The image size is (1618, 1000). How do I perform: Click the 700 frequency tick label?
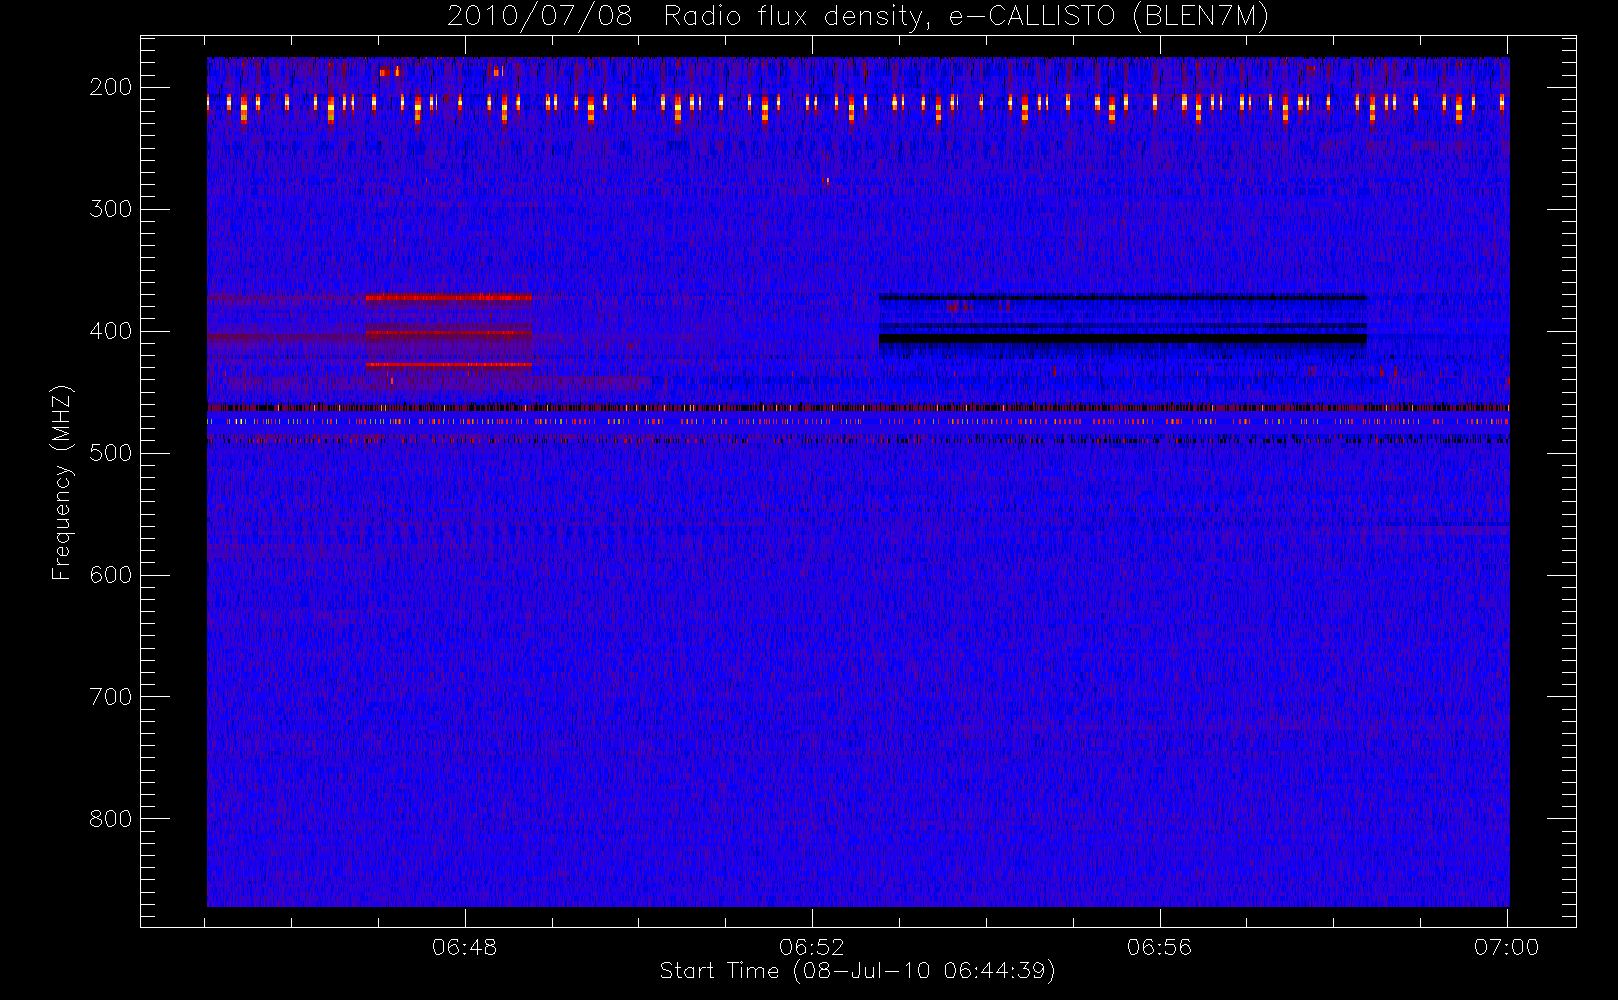pos(110,697)
